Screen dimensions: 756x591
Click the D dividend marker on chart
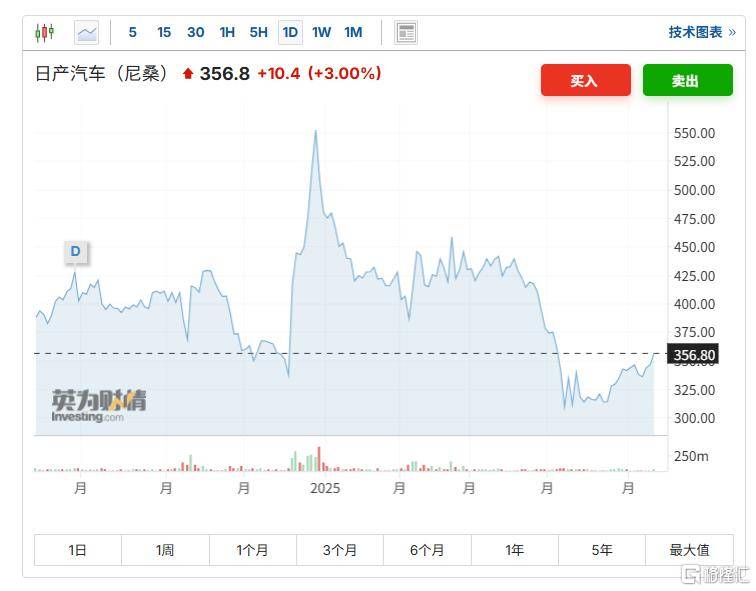point(76,252)
